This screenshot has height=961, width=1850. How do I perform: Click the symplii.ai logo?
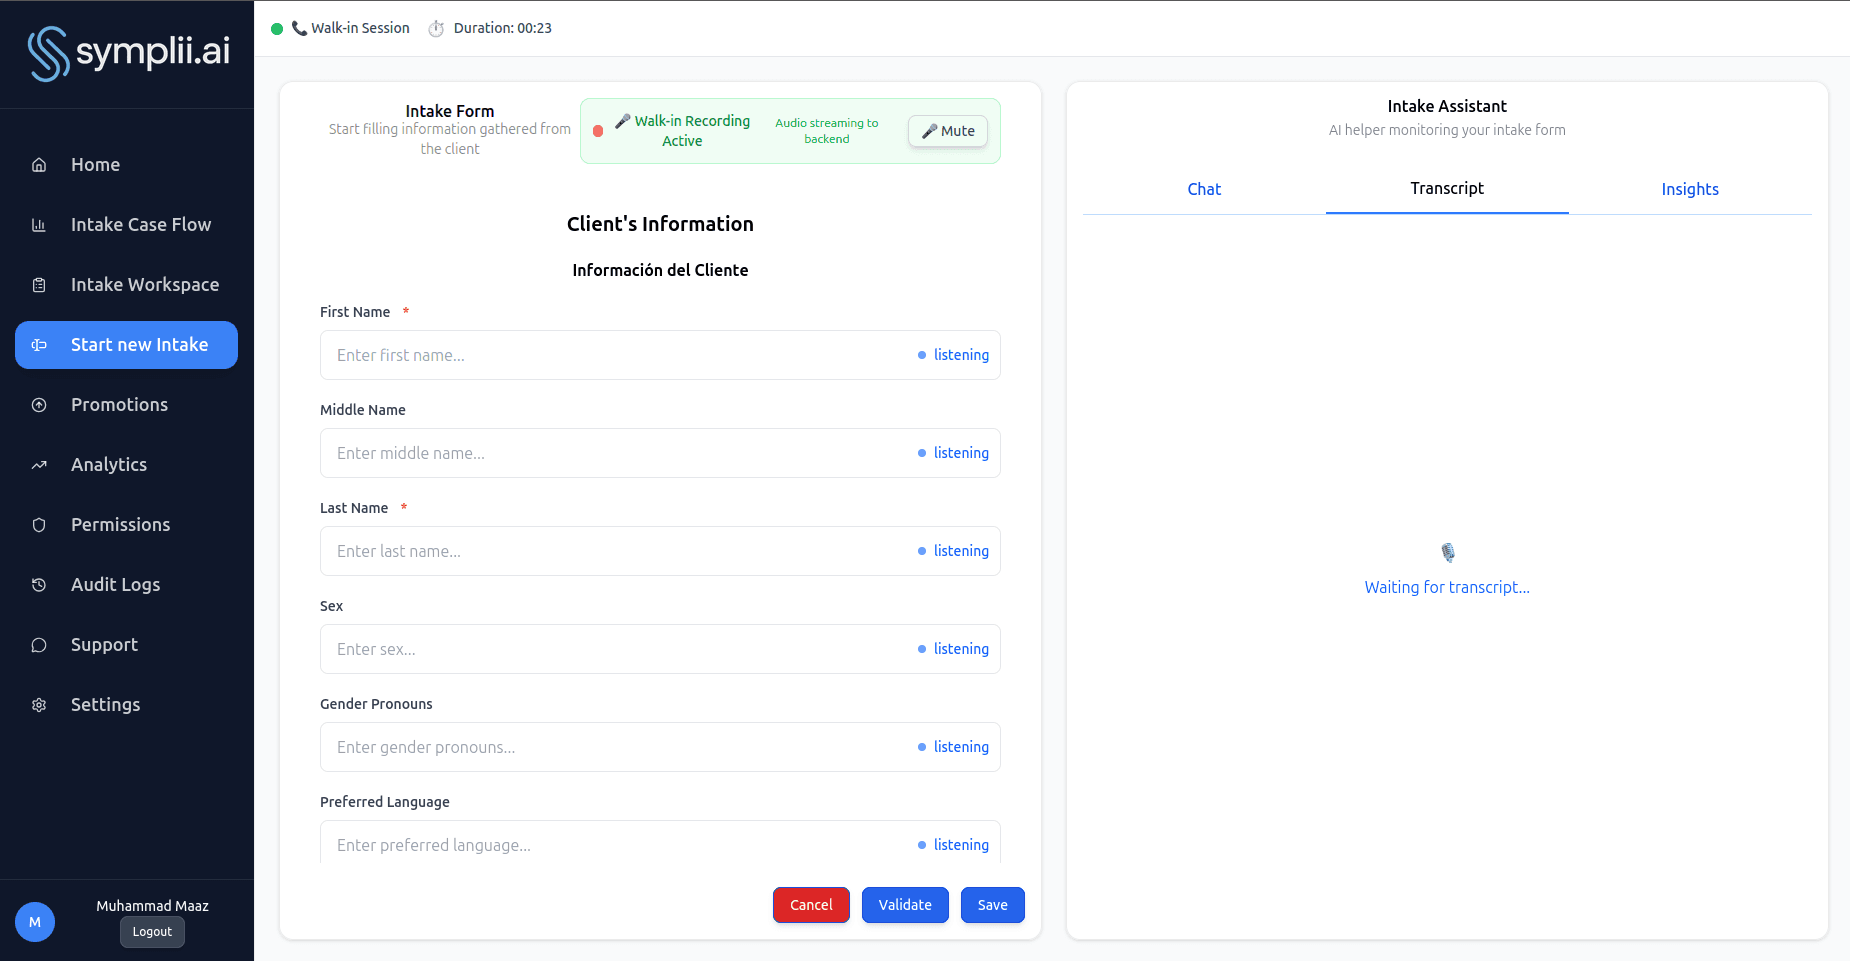pyautogui.click(x=127, y=53)
